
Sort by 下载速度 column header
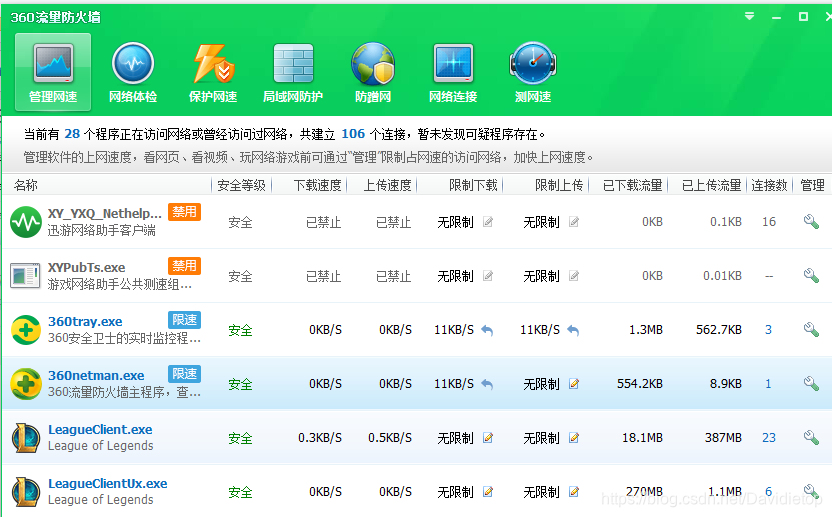click(317, 185)
